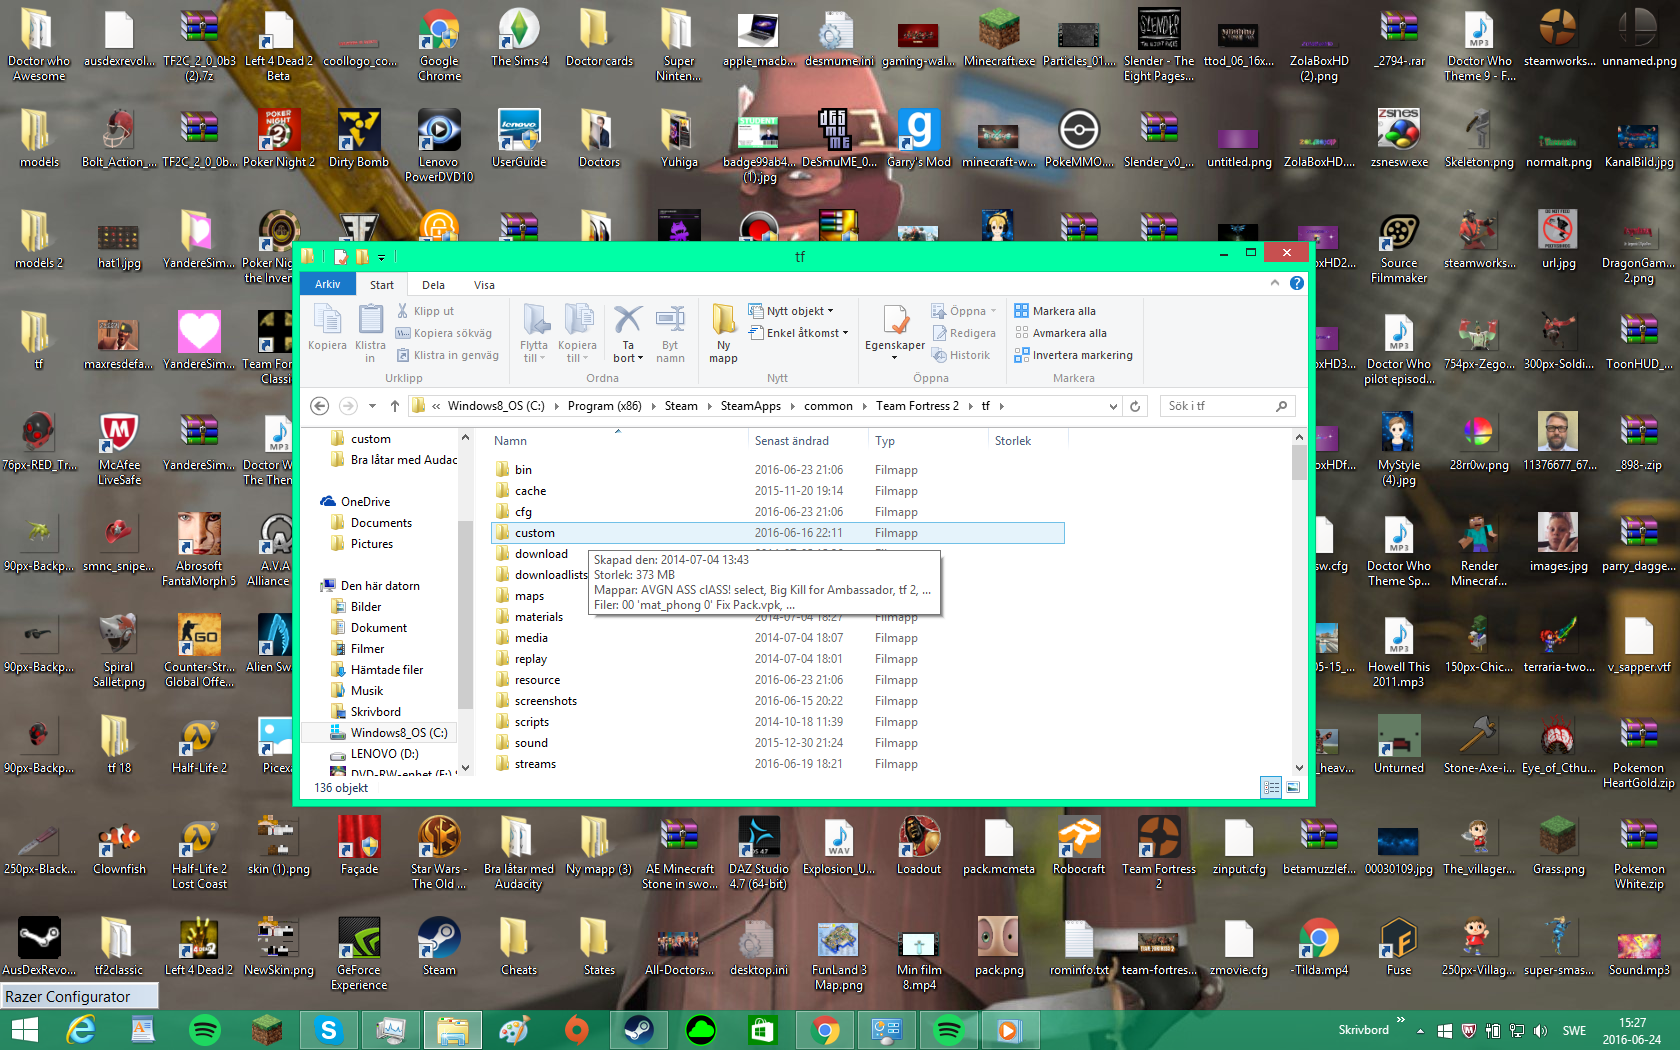
Task: Create a new folder with Ny mapp
Action: (723, 334)
